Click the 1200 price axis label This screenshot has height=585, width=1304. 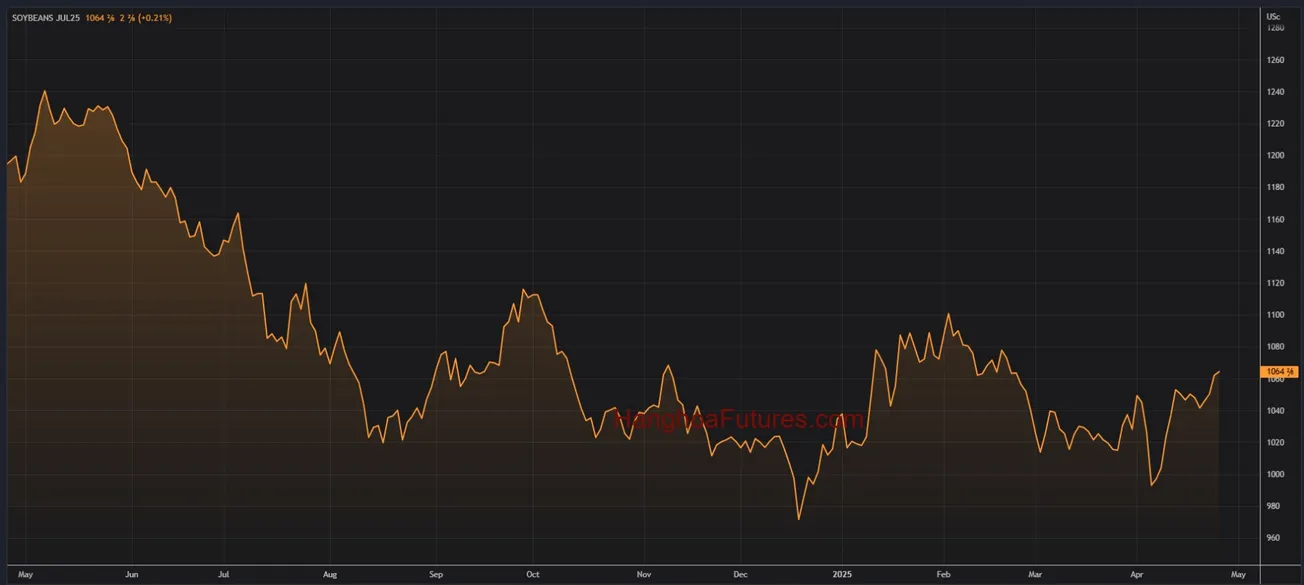(x=1275, y=155)
